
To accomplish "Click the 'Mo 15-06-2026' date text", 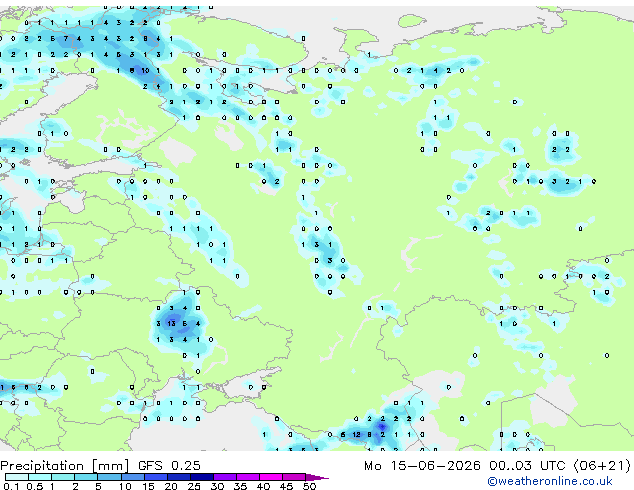I will tap(422, 466).
